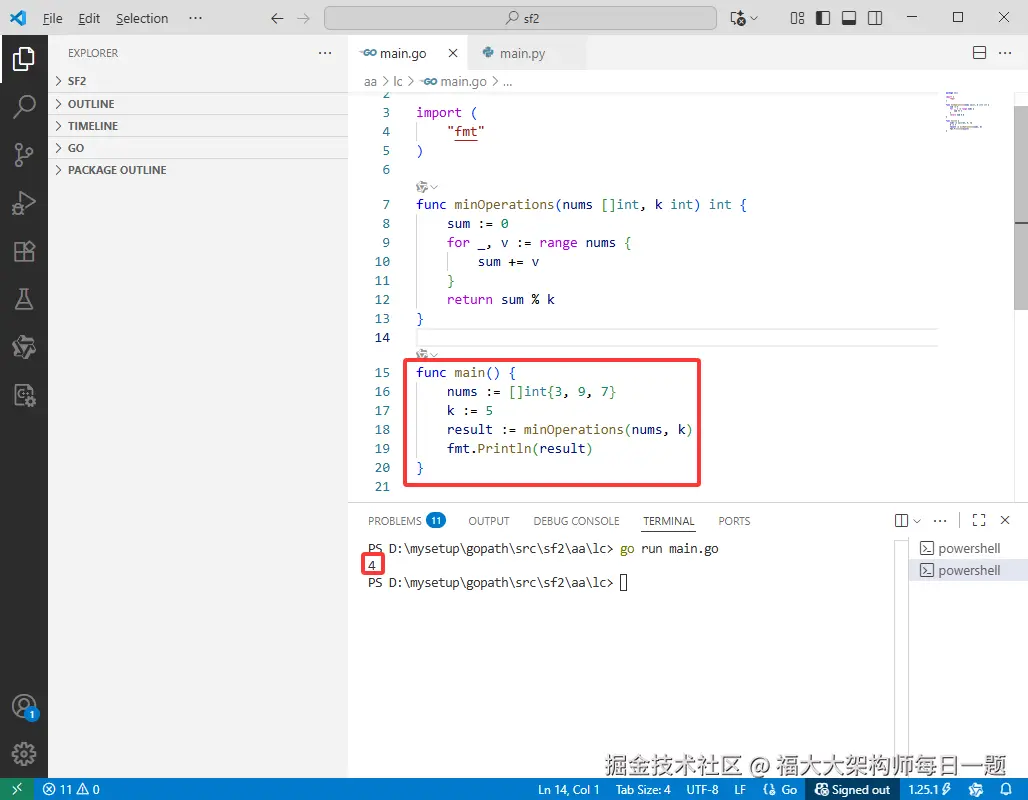Open the Accounts menu with badge
Viewport: 1028px width, 800px height.
25,708
